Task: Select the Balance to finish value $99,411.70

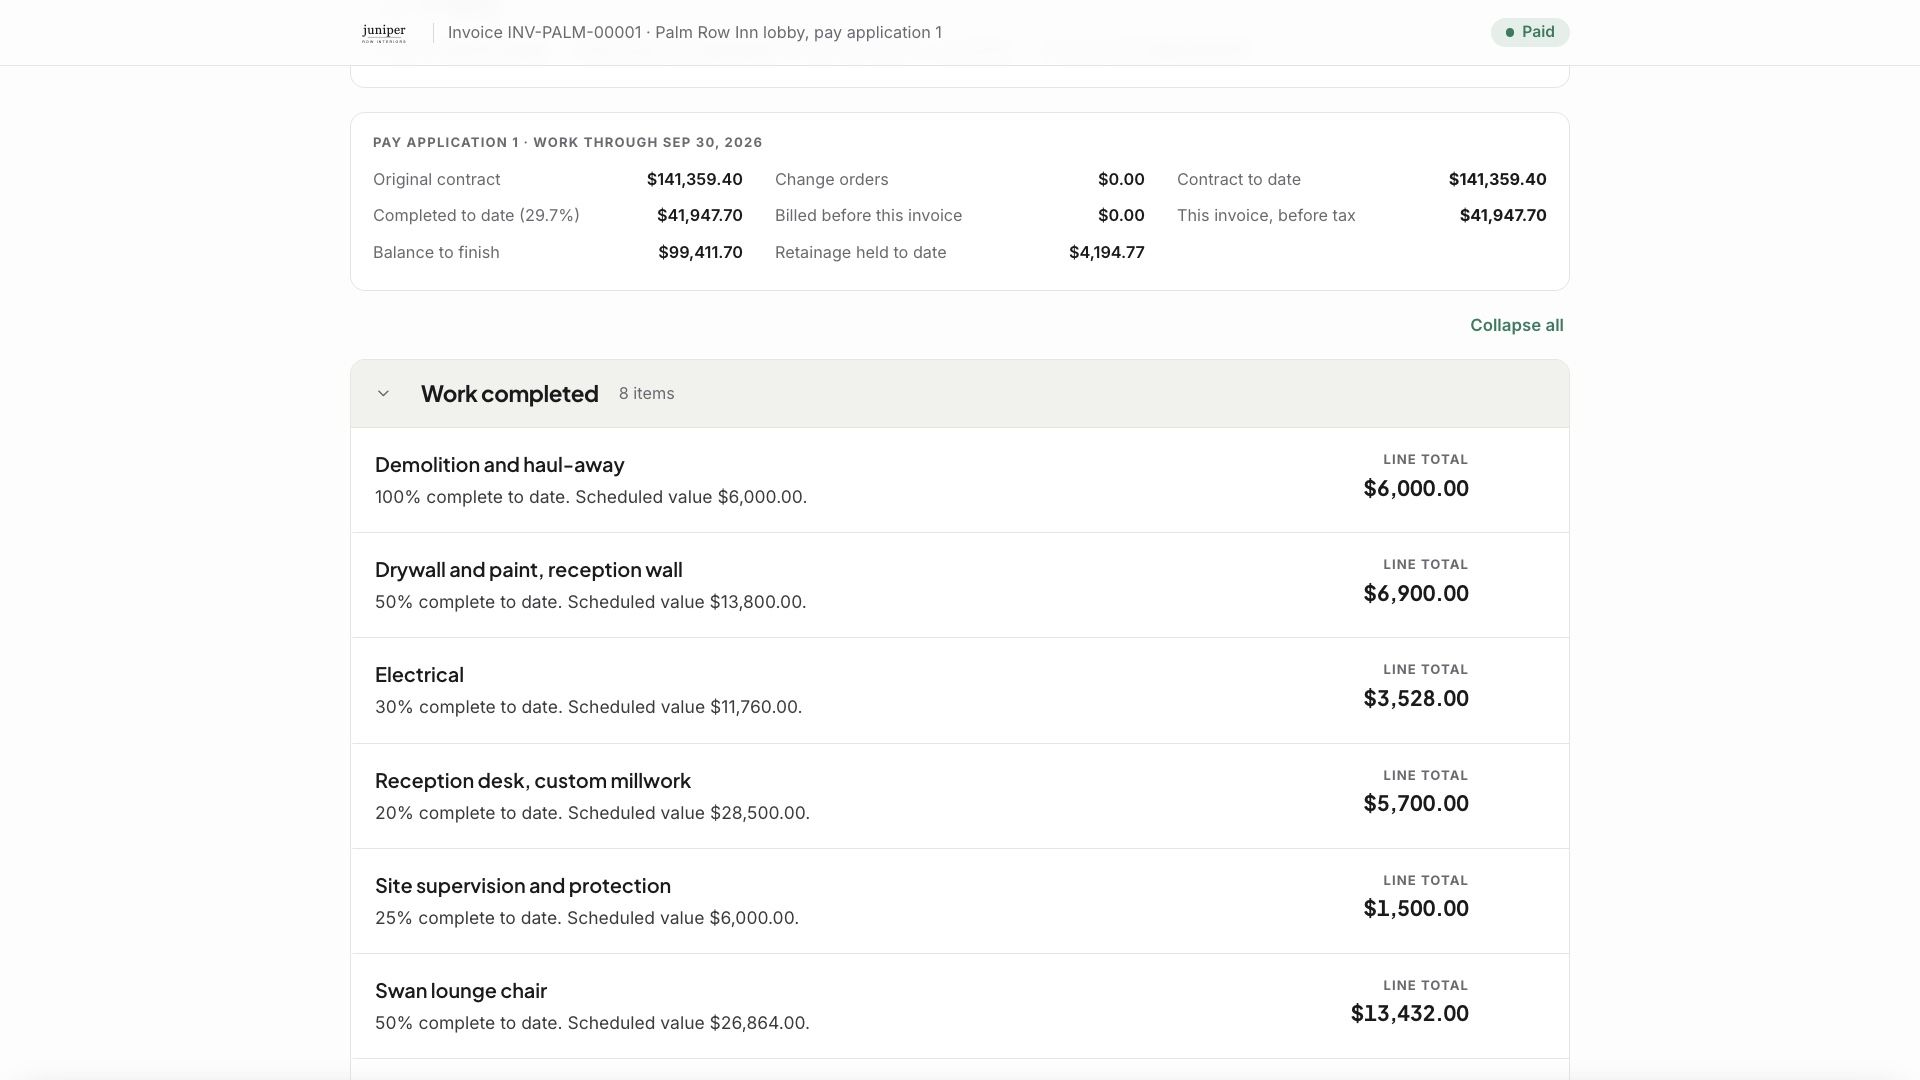Action: click(700, 253)
